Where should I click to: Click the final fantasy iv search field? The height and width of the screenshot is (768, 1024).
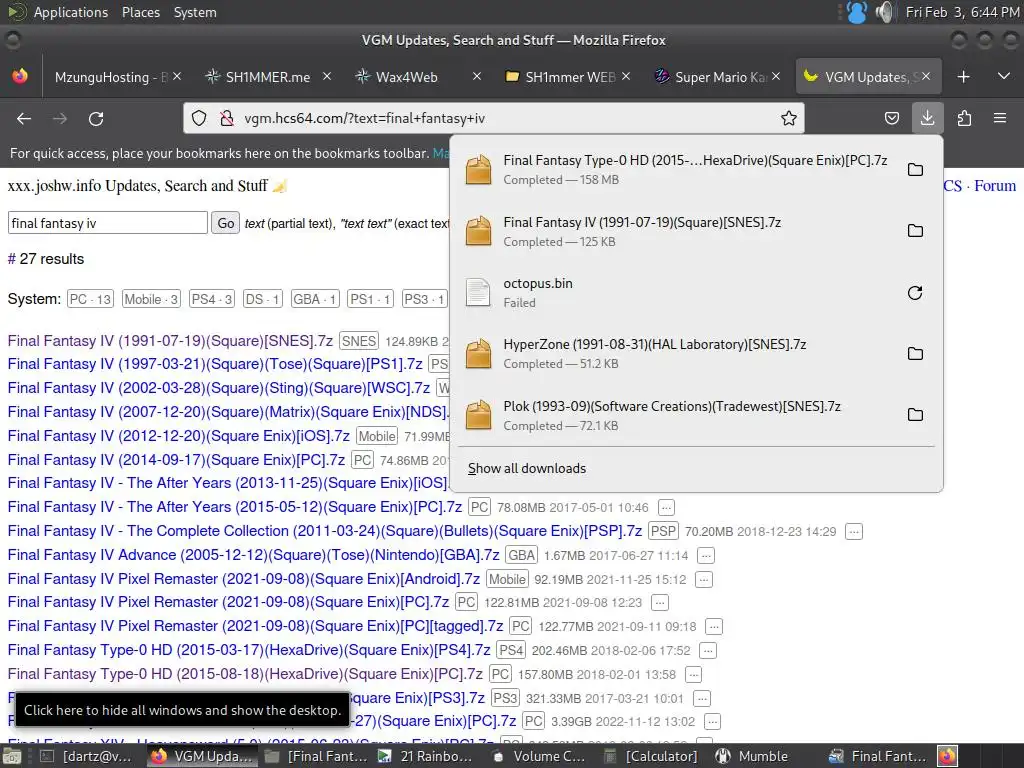(x=108, y=223)
